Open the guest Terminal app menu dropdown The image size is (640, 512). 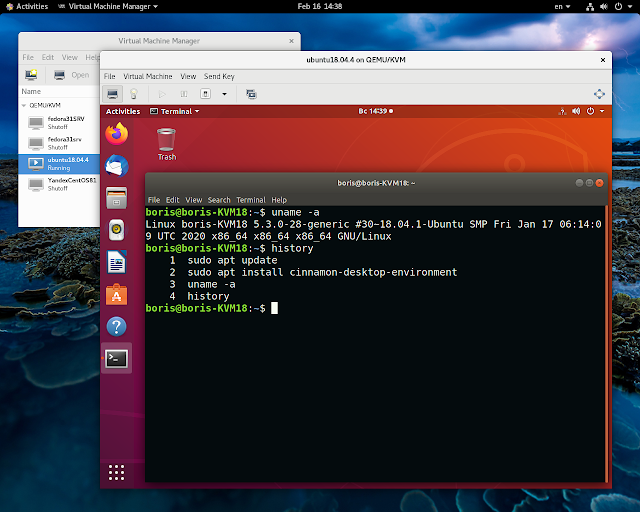click(175, 111)
